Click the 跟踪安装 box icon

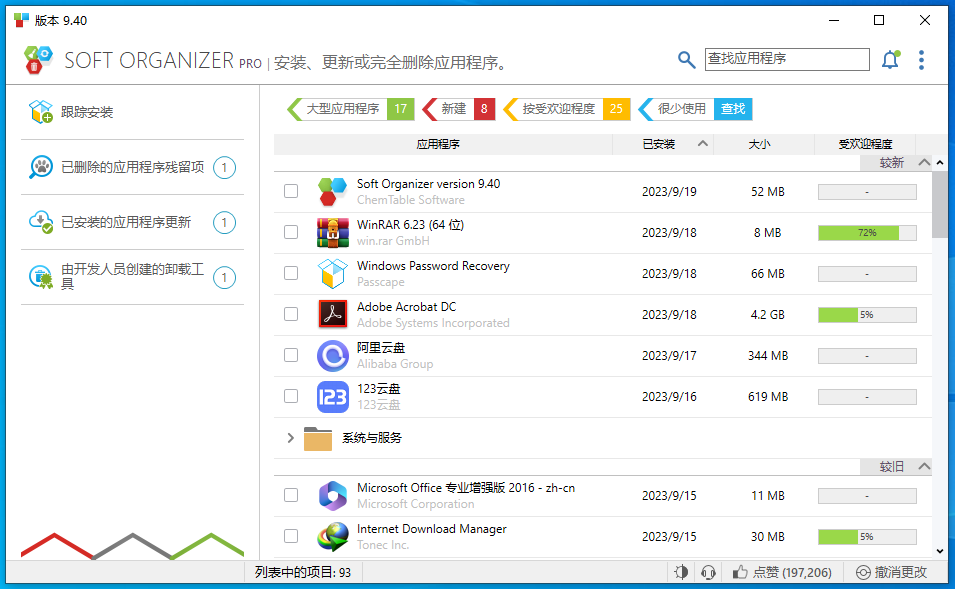40,112
